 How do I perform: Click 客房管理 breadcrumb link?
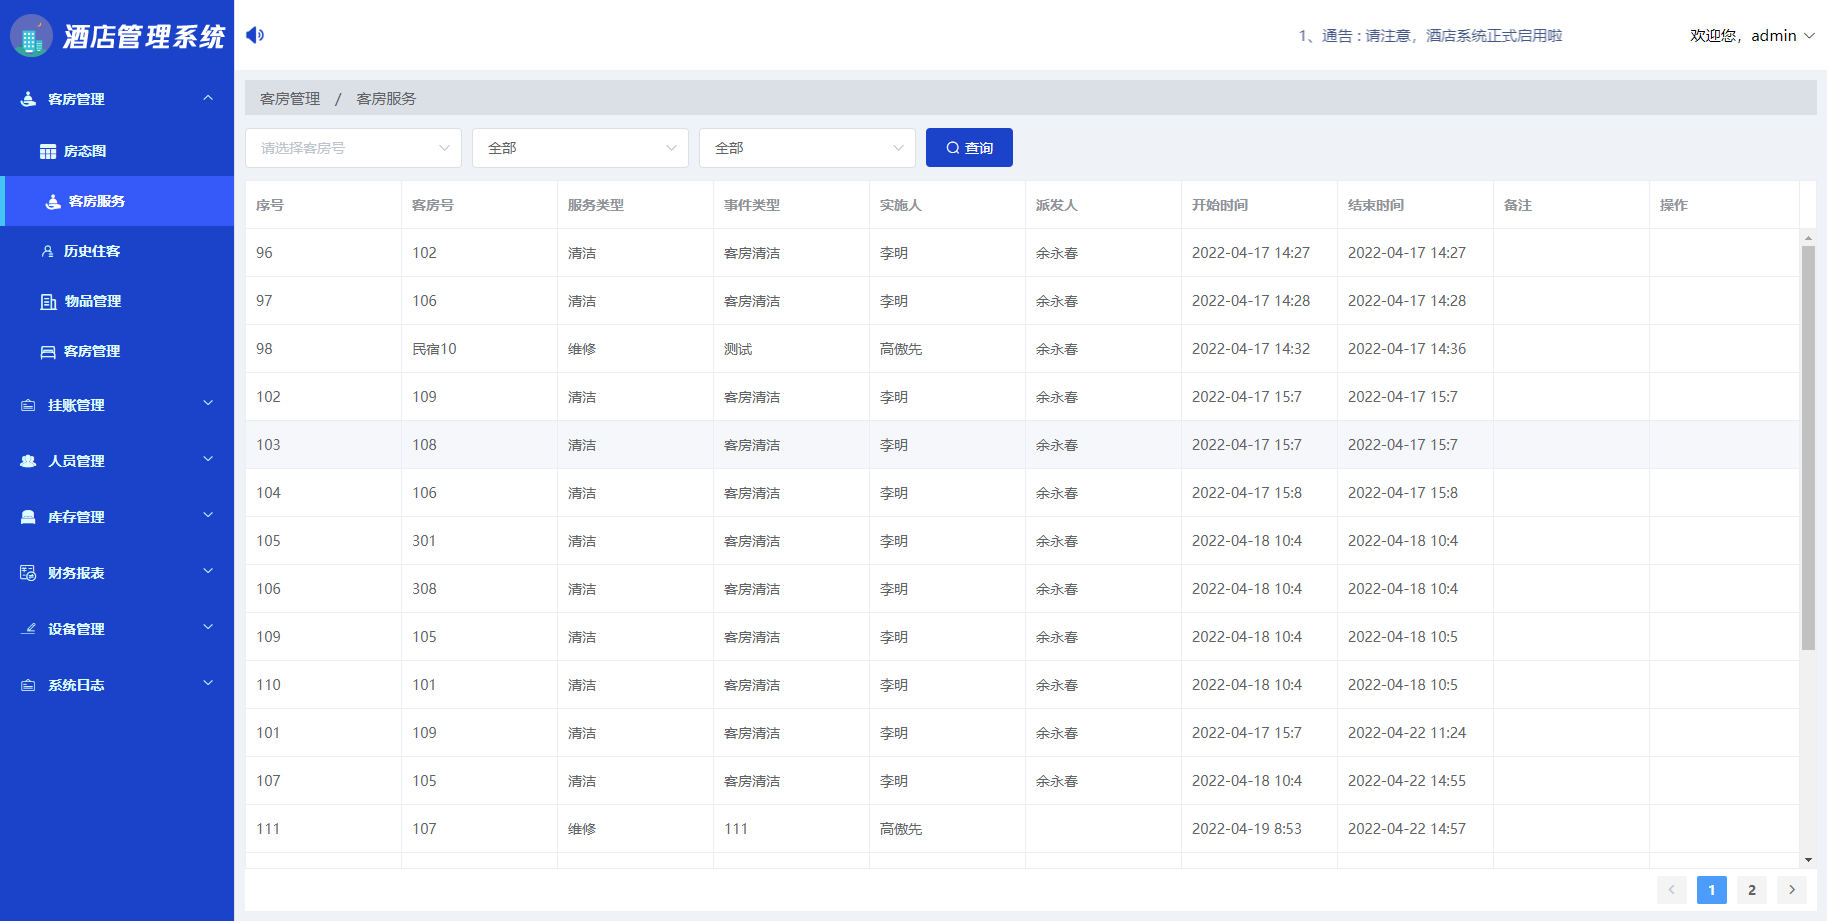click(290, 98)
